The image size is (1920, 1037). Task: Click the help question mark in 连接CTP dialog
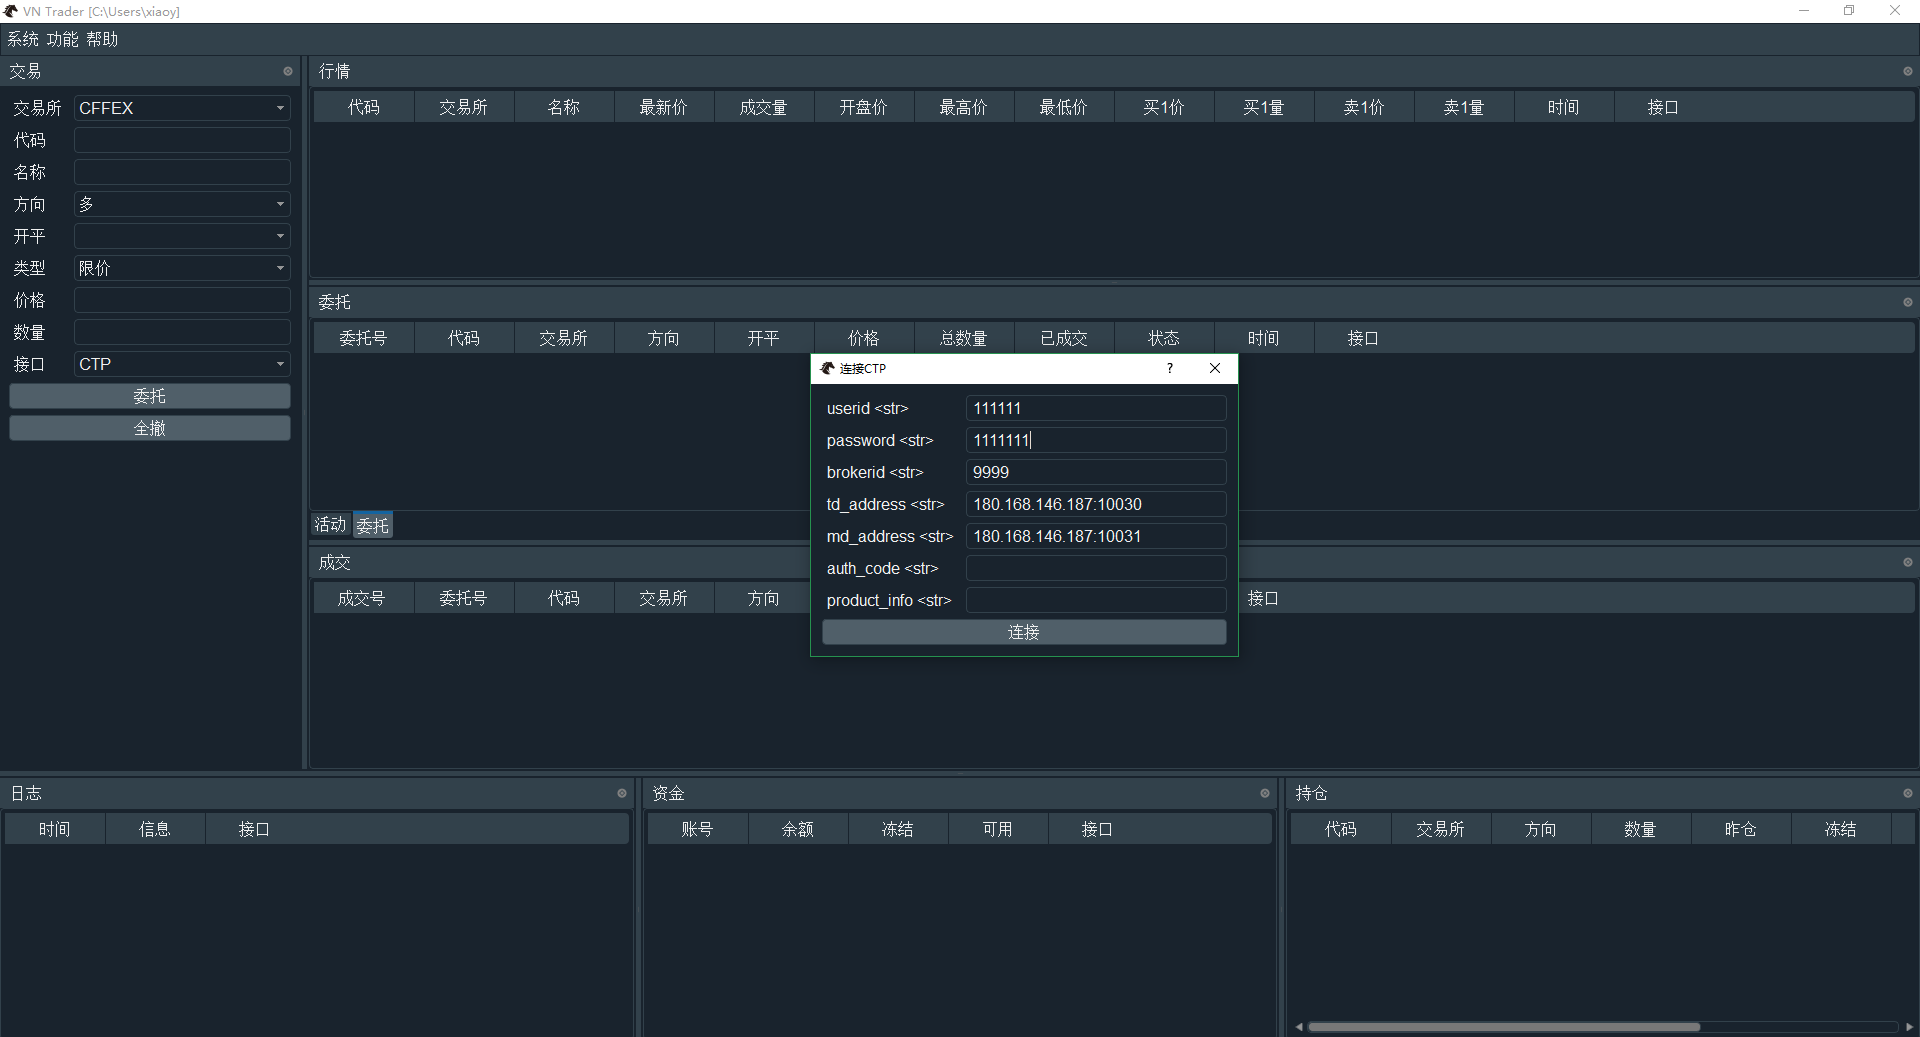[1170, 368]
